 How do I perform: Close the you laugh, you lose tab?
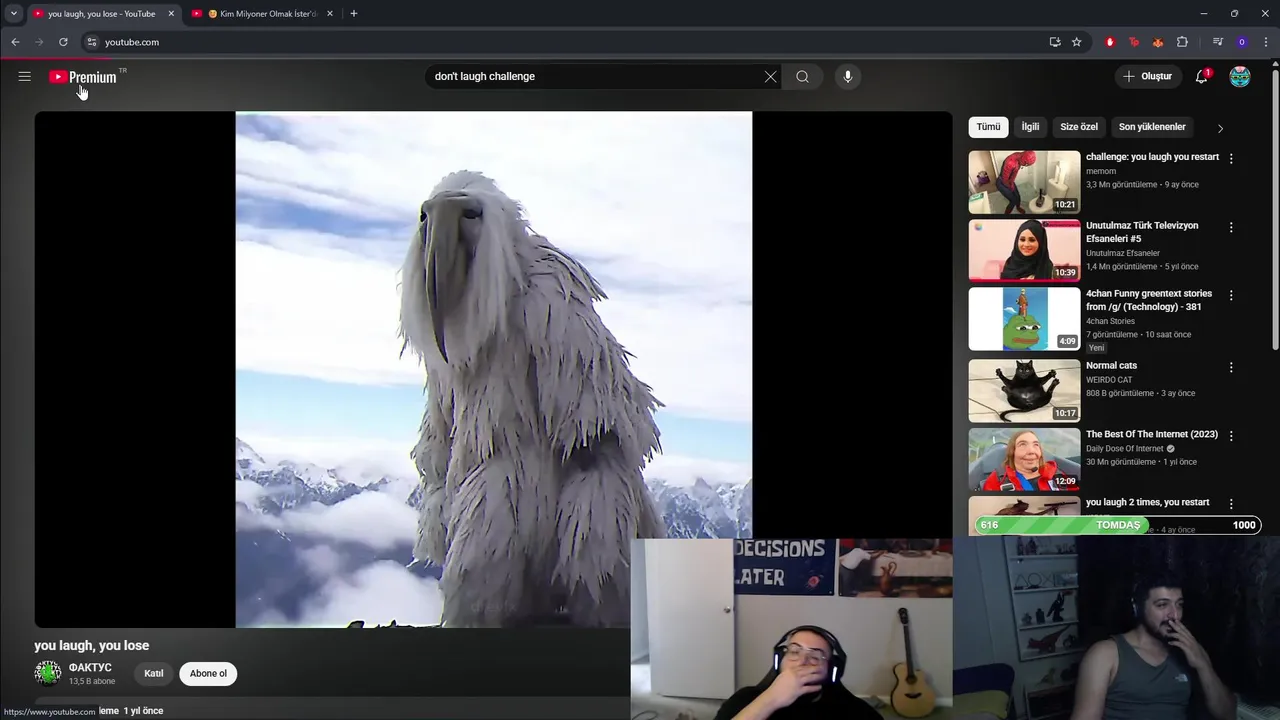[171, 14]
